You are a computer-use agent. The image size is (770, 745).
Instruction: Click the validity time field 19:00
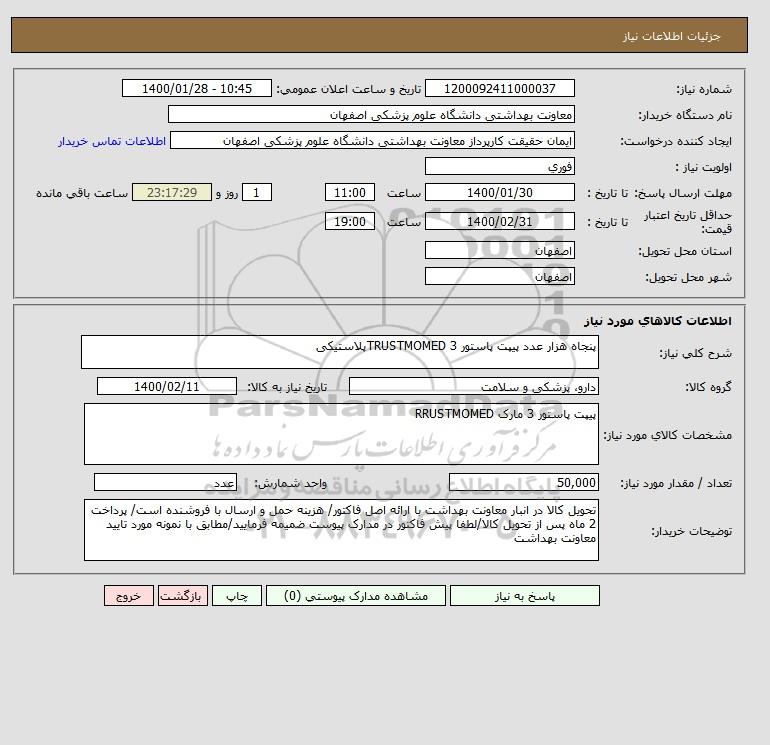pos(350,221)
